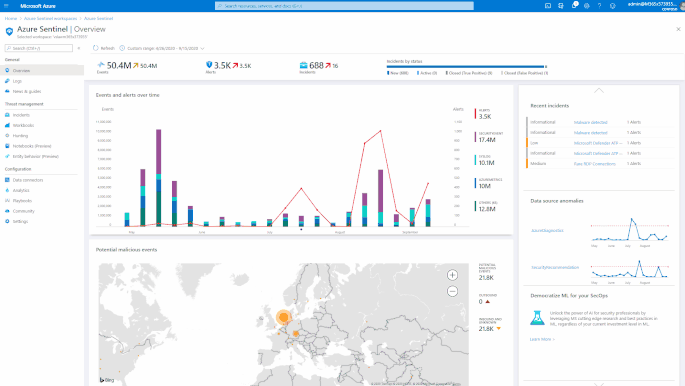Open directory and subscription filter icon

click(561, 6)
